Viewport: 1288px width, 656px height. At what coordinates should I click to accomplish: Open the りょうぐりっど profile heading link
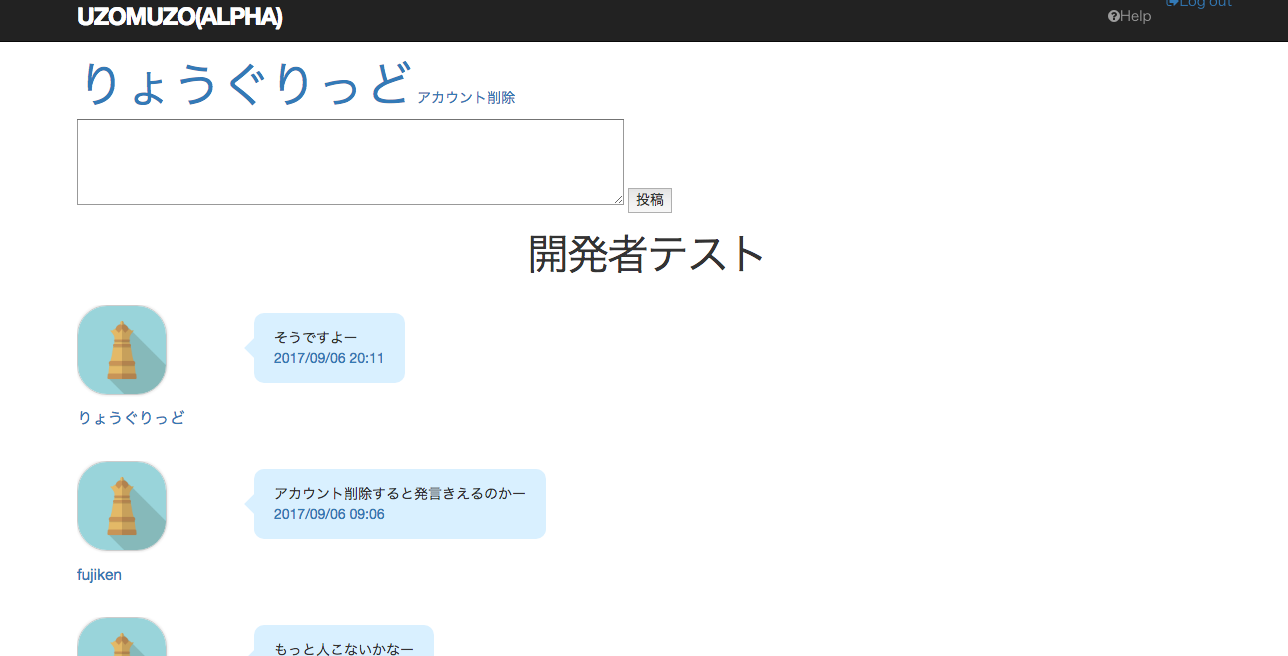coord(246,84)
